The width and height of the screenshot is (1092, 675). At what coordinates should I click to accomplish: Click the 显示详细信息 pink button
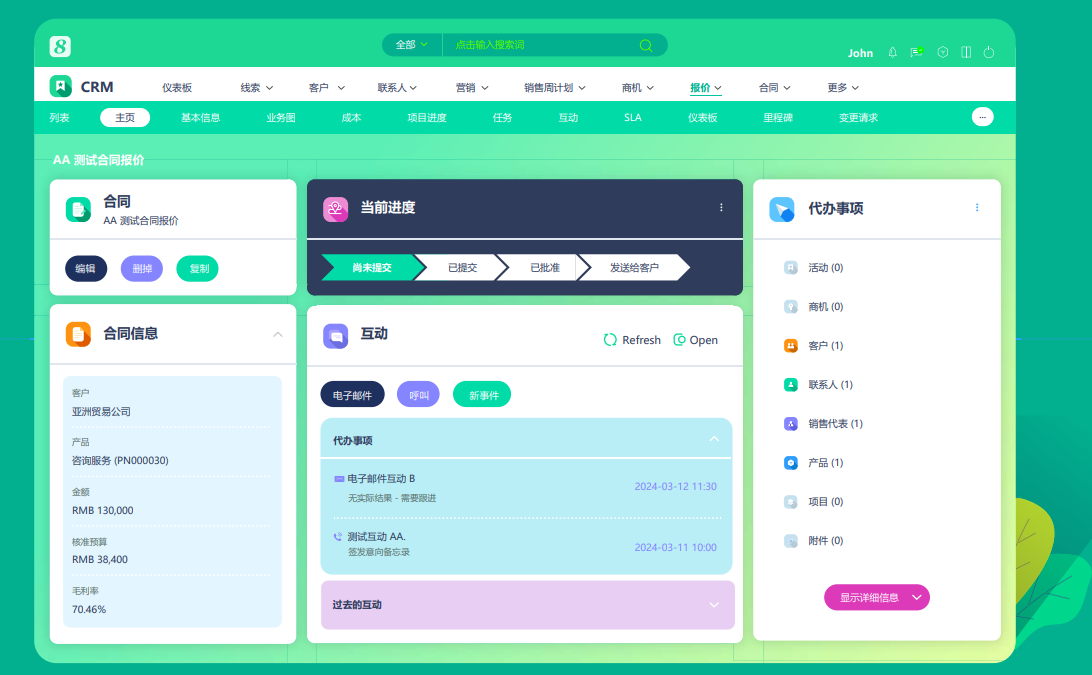click(877, 597)
